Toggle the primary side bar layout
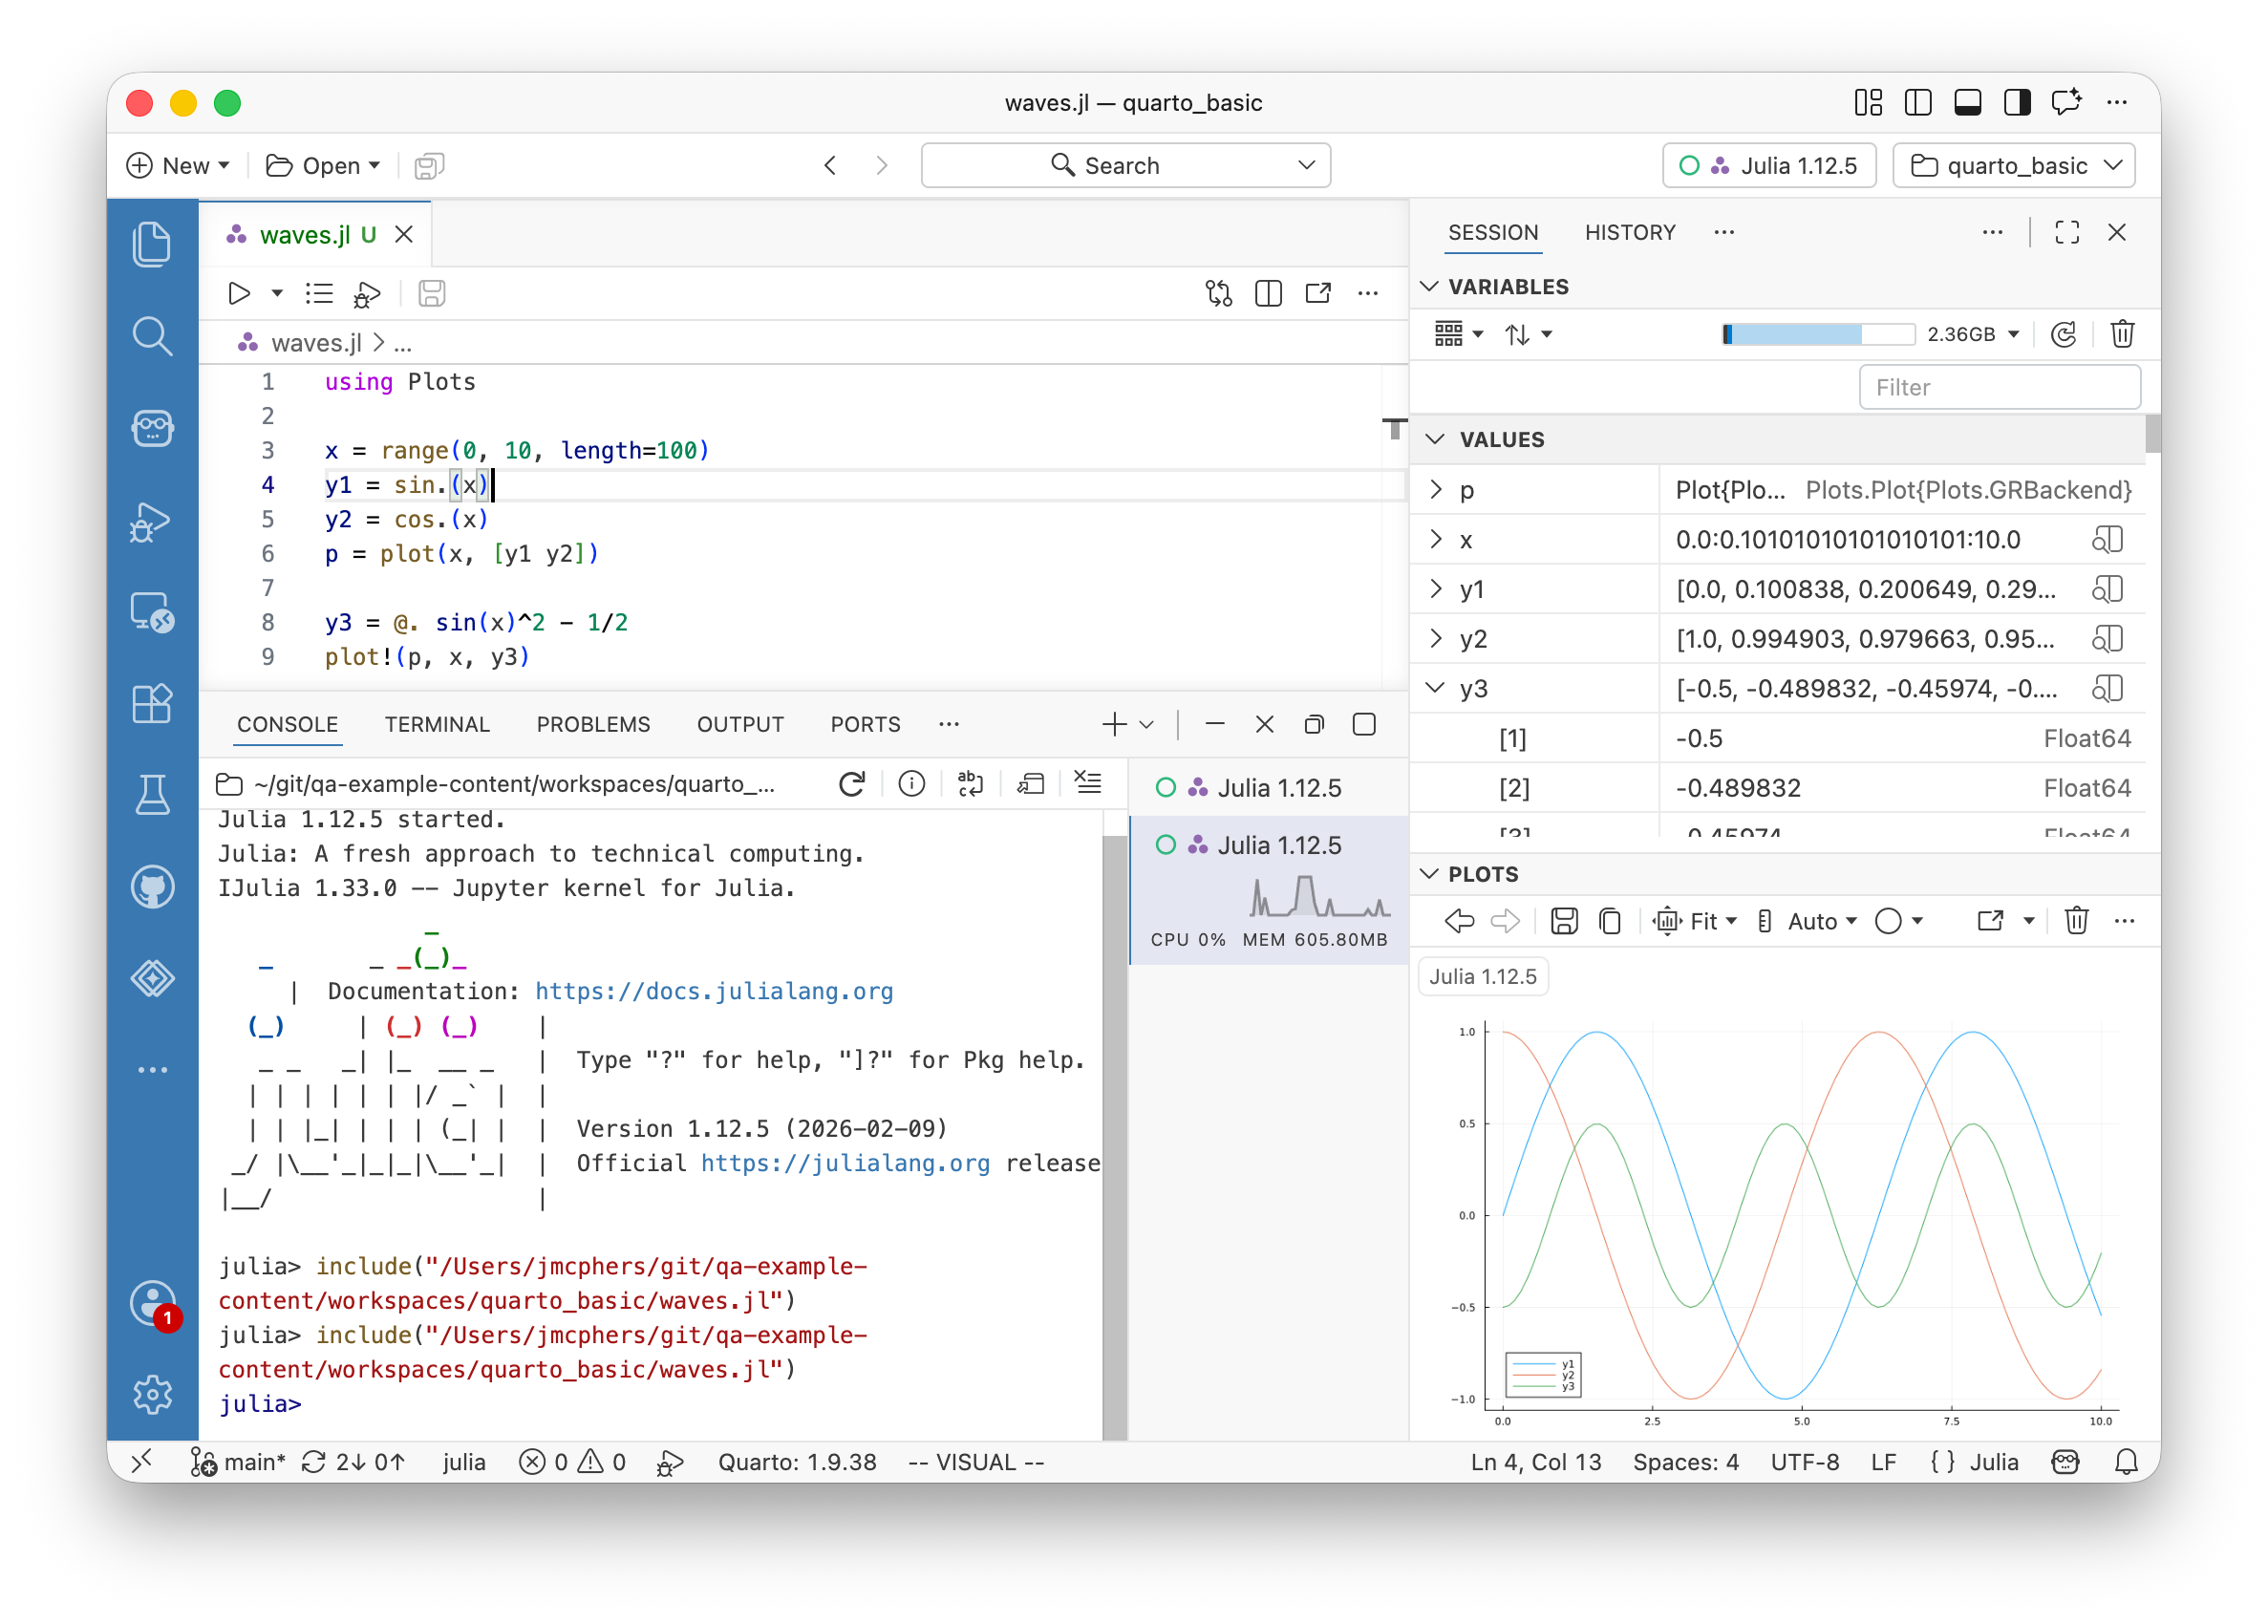This screenshot has width=2268, height=1624. click(x=1918, y=103)
